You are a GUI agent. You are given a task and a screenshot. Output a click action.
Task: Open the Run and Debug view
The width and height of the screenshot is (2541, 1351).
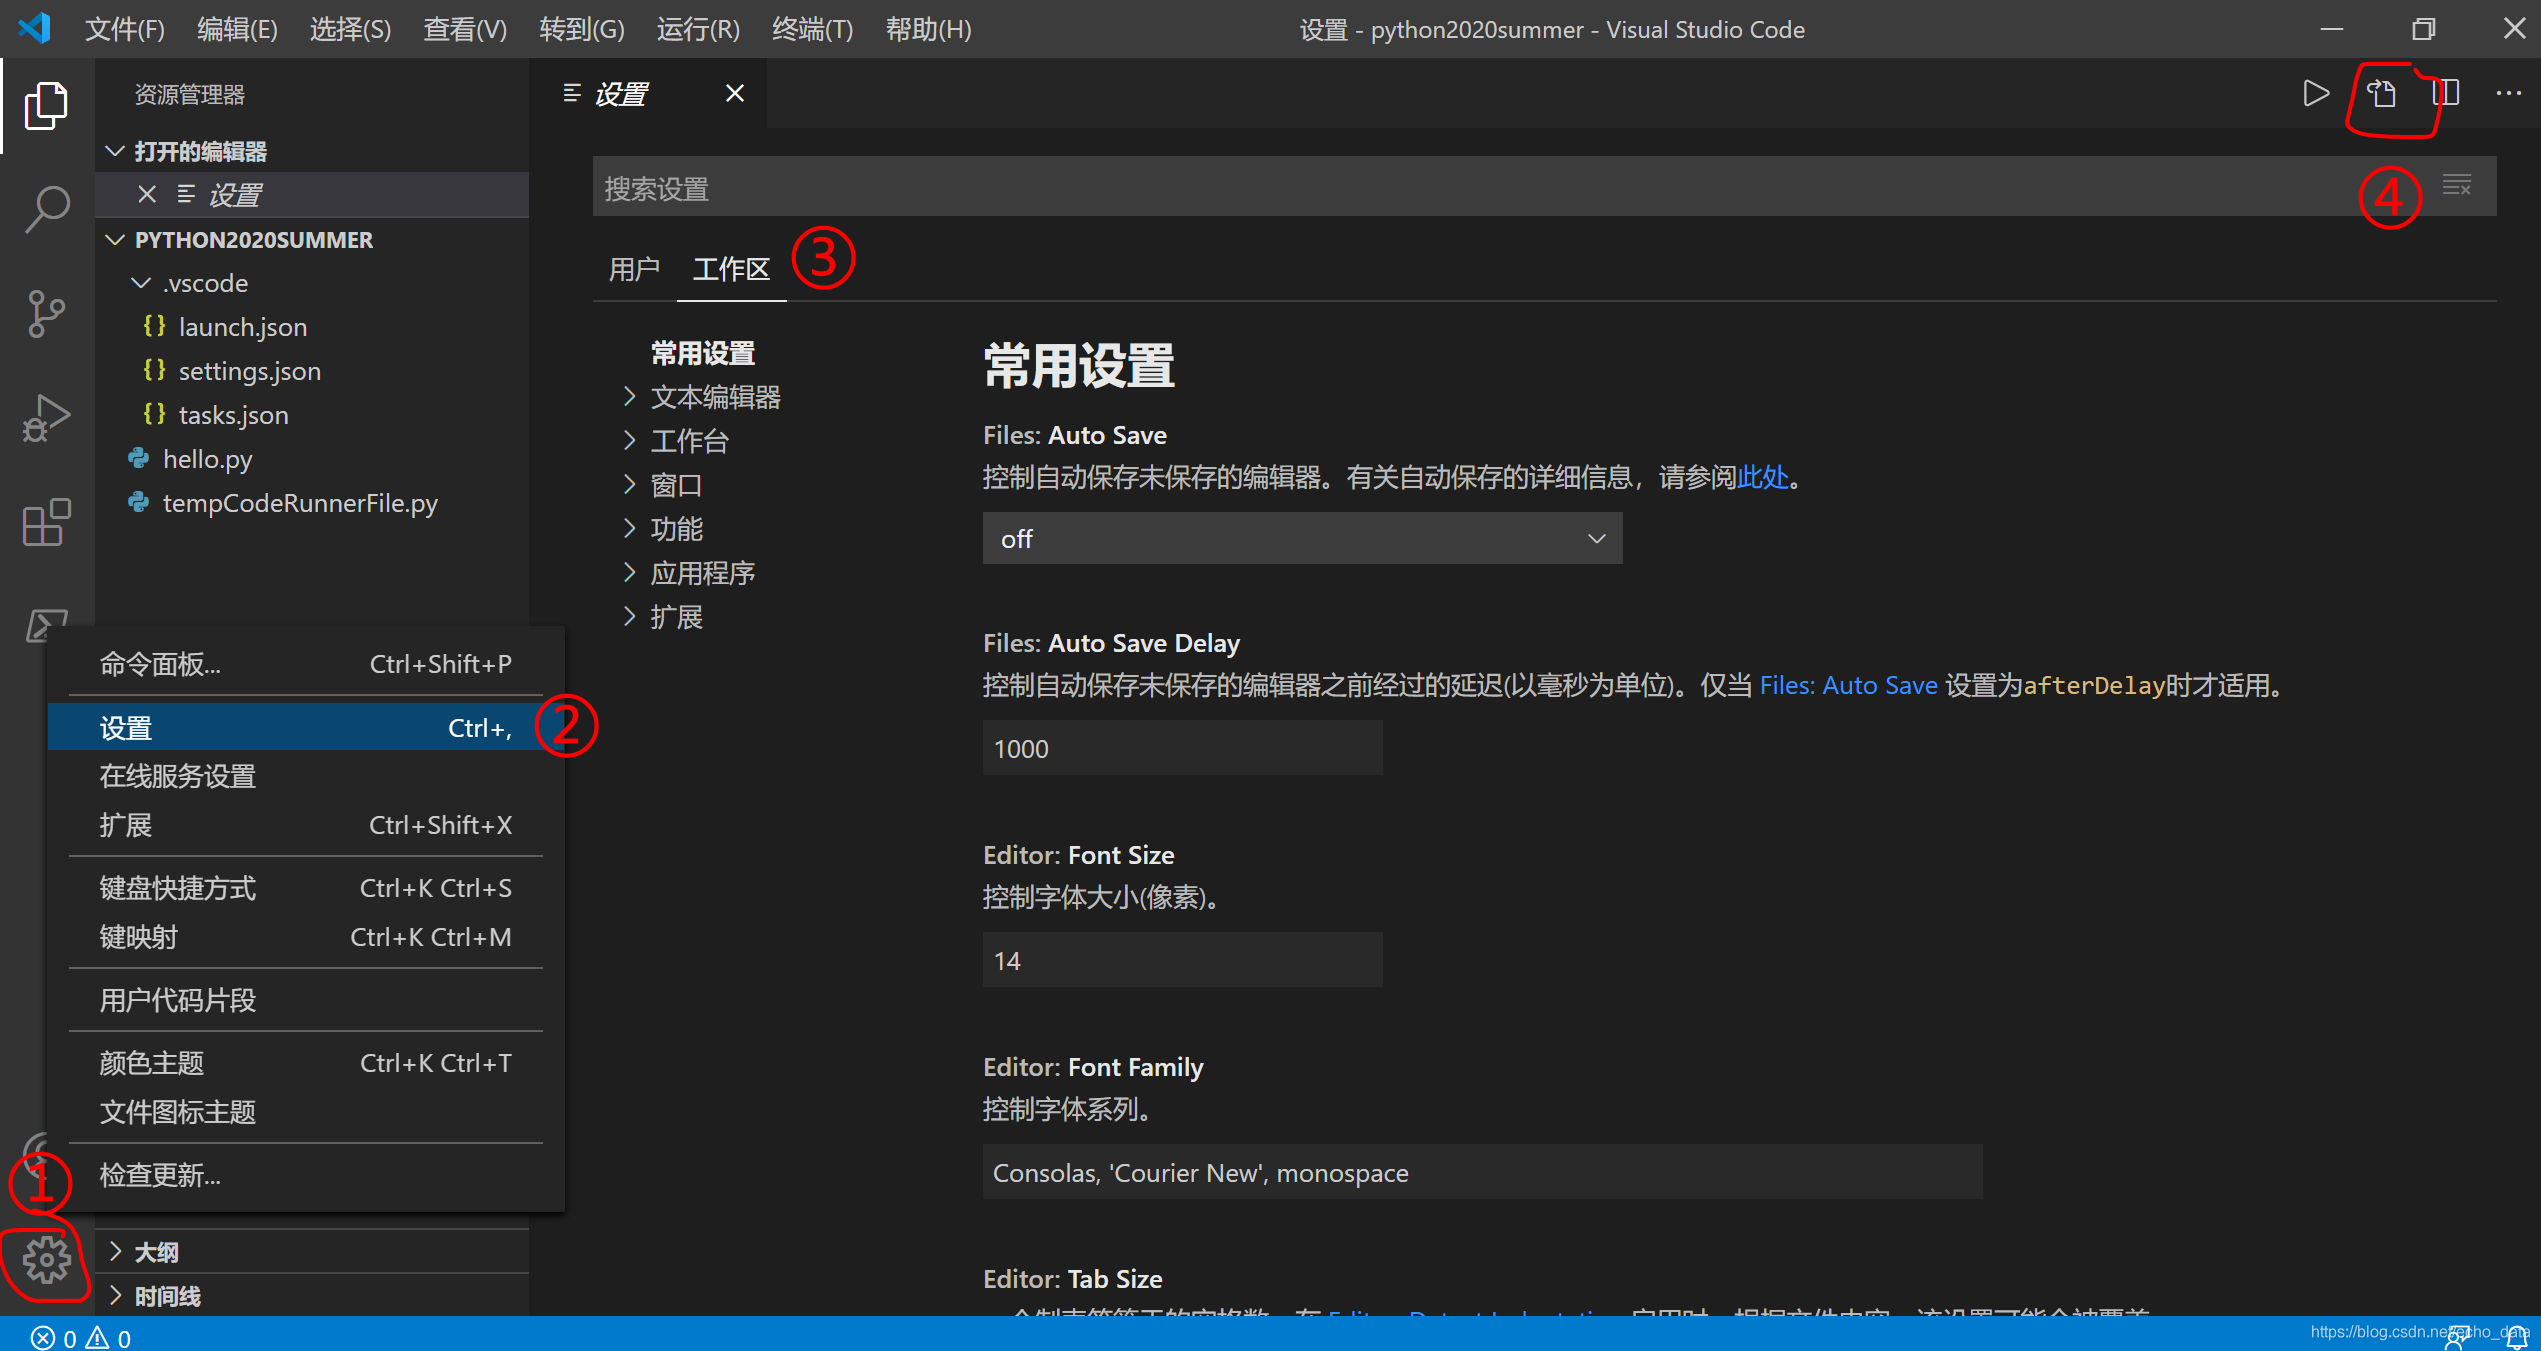(45, 418)
